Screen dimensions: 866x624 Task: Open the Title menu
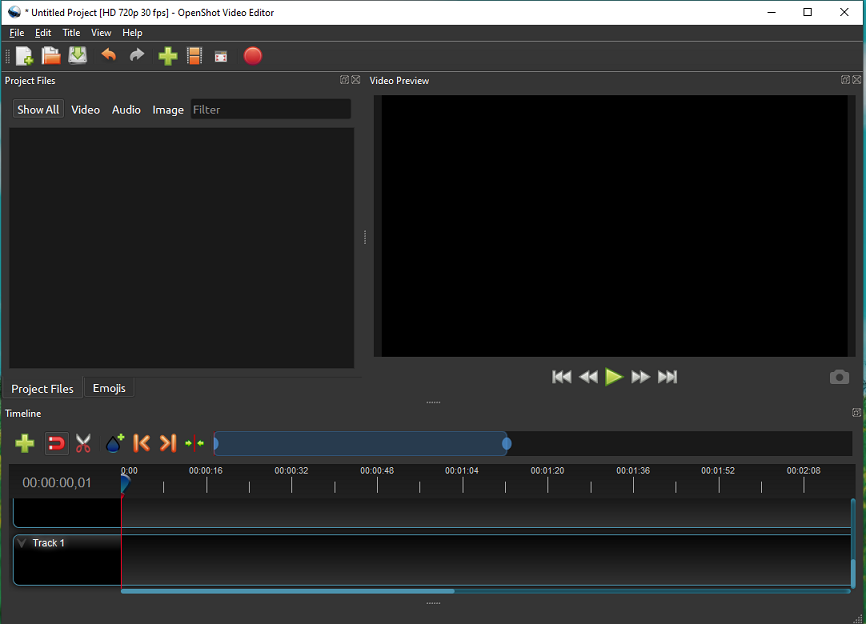[x=71, y=33]
